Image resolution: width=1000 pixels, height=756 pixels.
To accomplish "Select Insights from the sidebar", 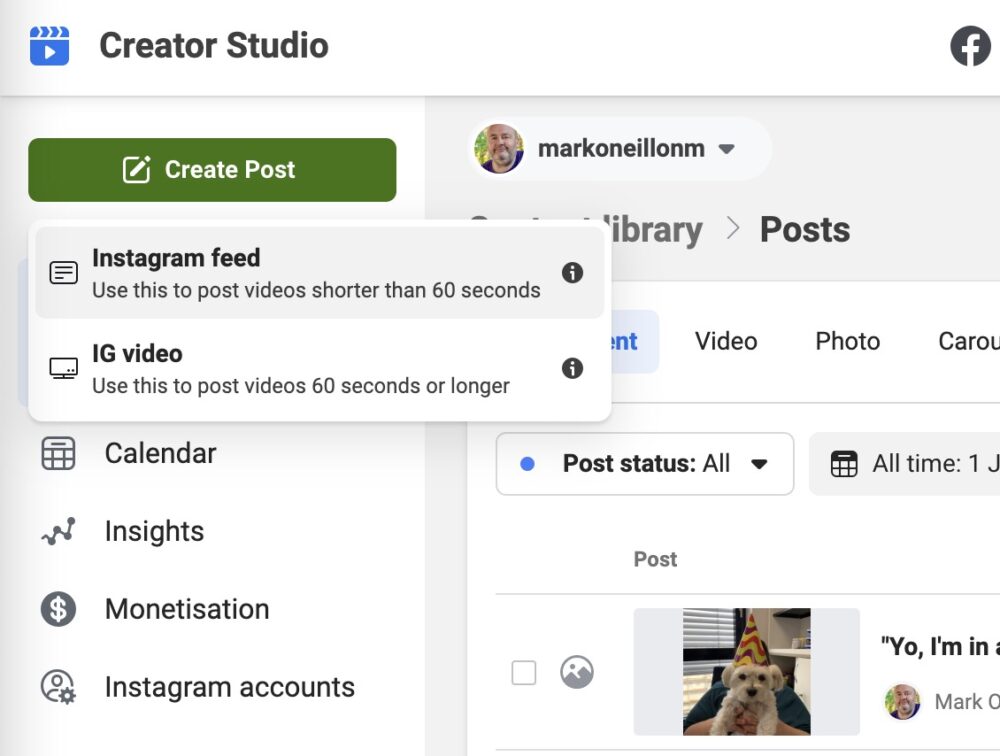I will pyautogui.click(x=154, y=531).
